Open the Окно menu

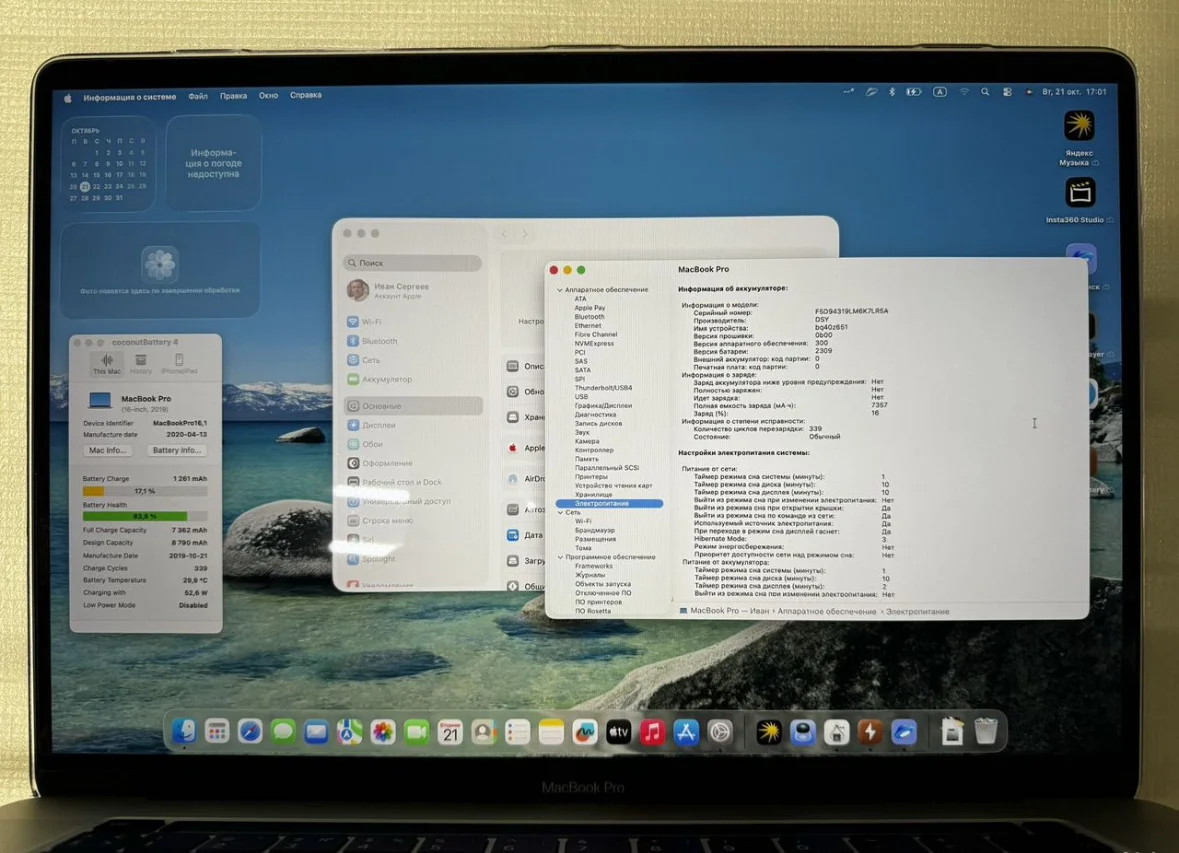pos(268,96)
